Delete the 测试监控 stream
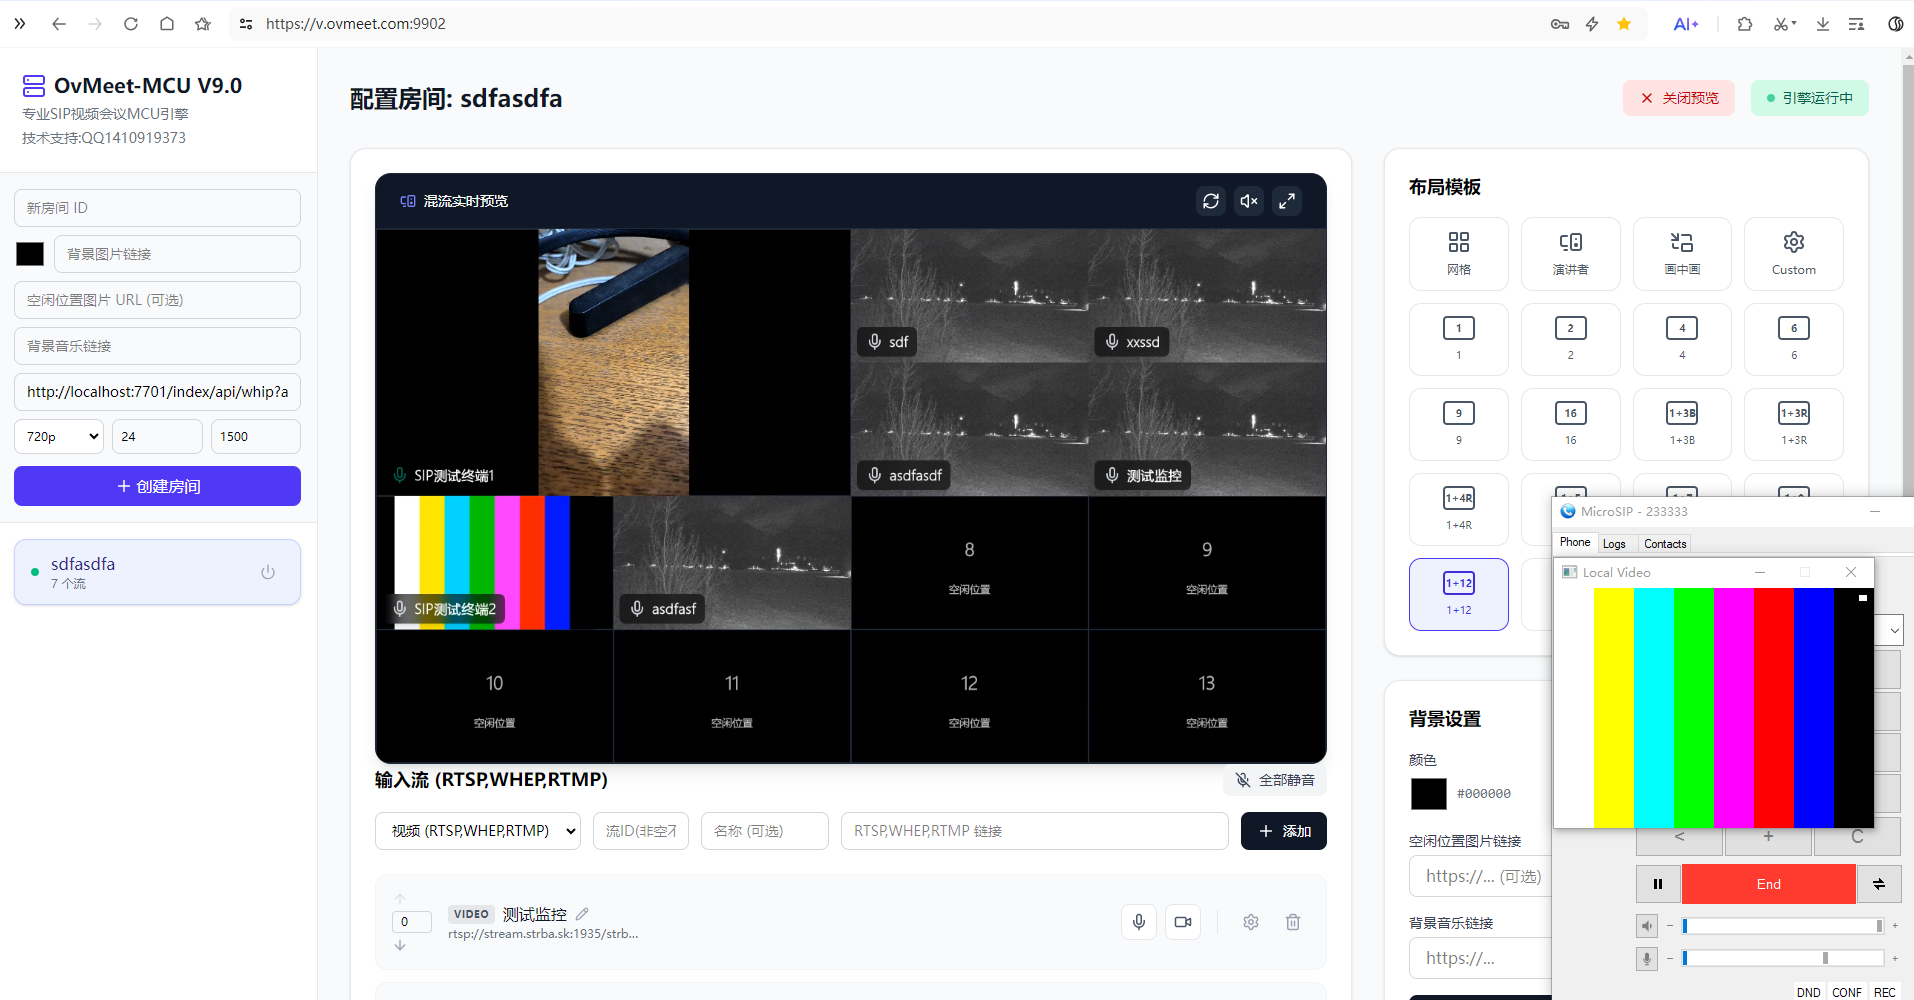Screen dimensions: 1914x1000 pyautogui.click(x=1293, y=922)
